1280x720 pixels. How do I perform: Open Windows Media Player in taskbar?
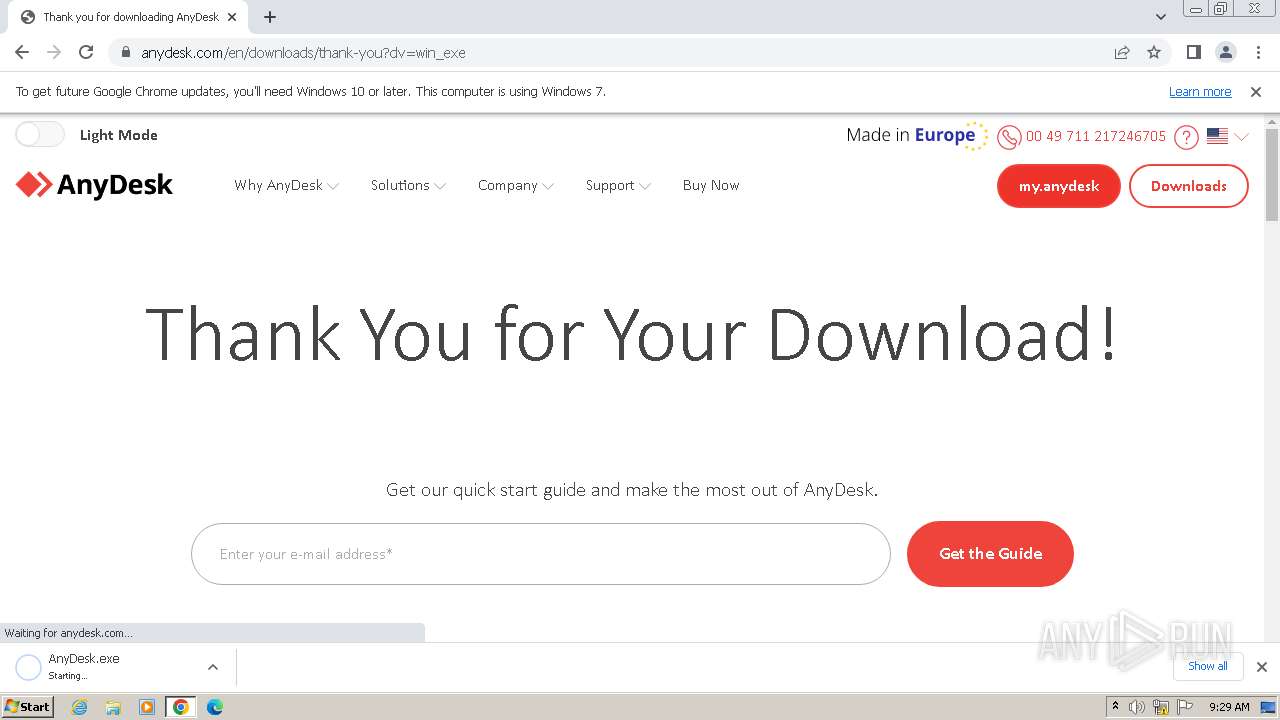(147, 707)
